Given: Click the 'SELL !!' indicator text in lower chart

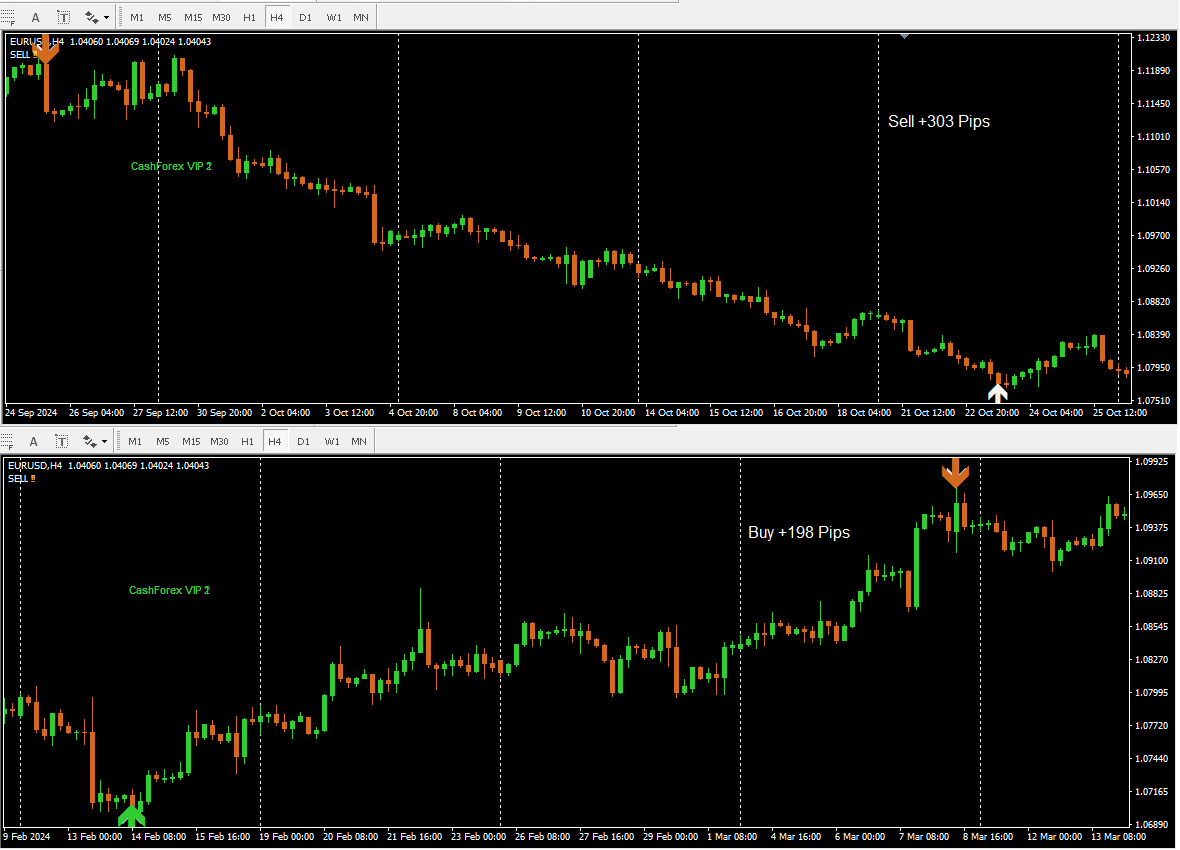Looking at the screenshot, I should pyautogui.click(x=22, y=479).
